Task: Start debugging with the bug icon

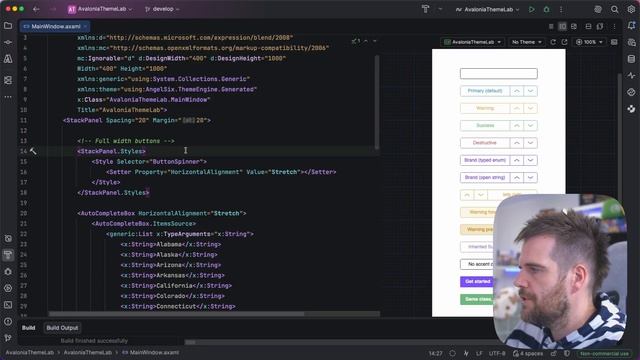Action: (547, 9)
